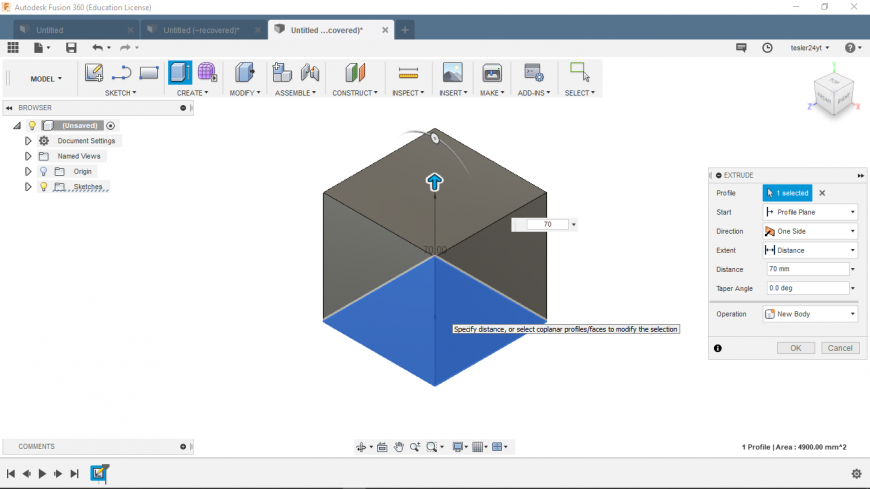Image resolution: width=870 pixels, height=489 pixels.
Task: Click the Measure icon under Inspect
Action: (408, 72)
